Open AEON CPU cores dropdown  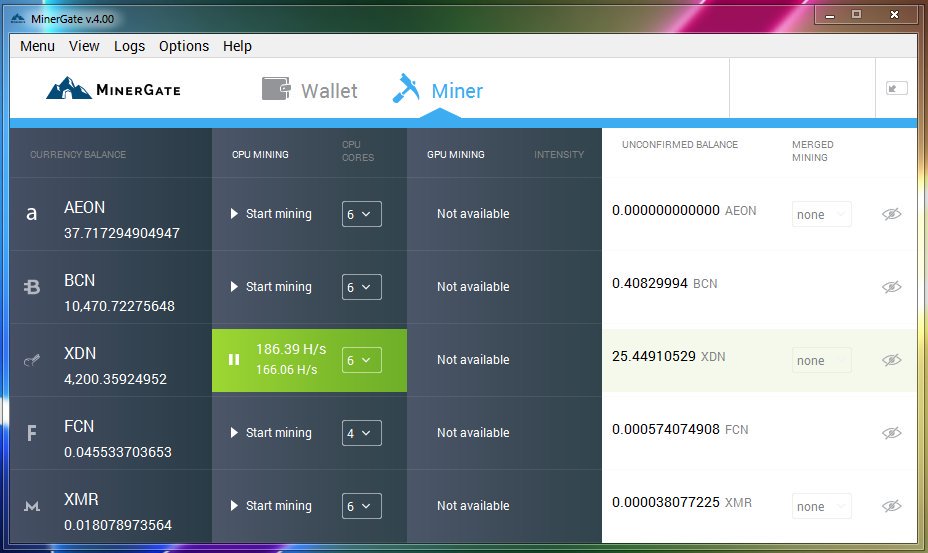tap(362, 214)
